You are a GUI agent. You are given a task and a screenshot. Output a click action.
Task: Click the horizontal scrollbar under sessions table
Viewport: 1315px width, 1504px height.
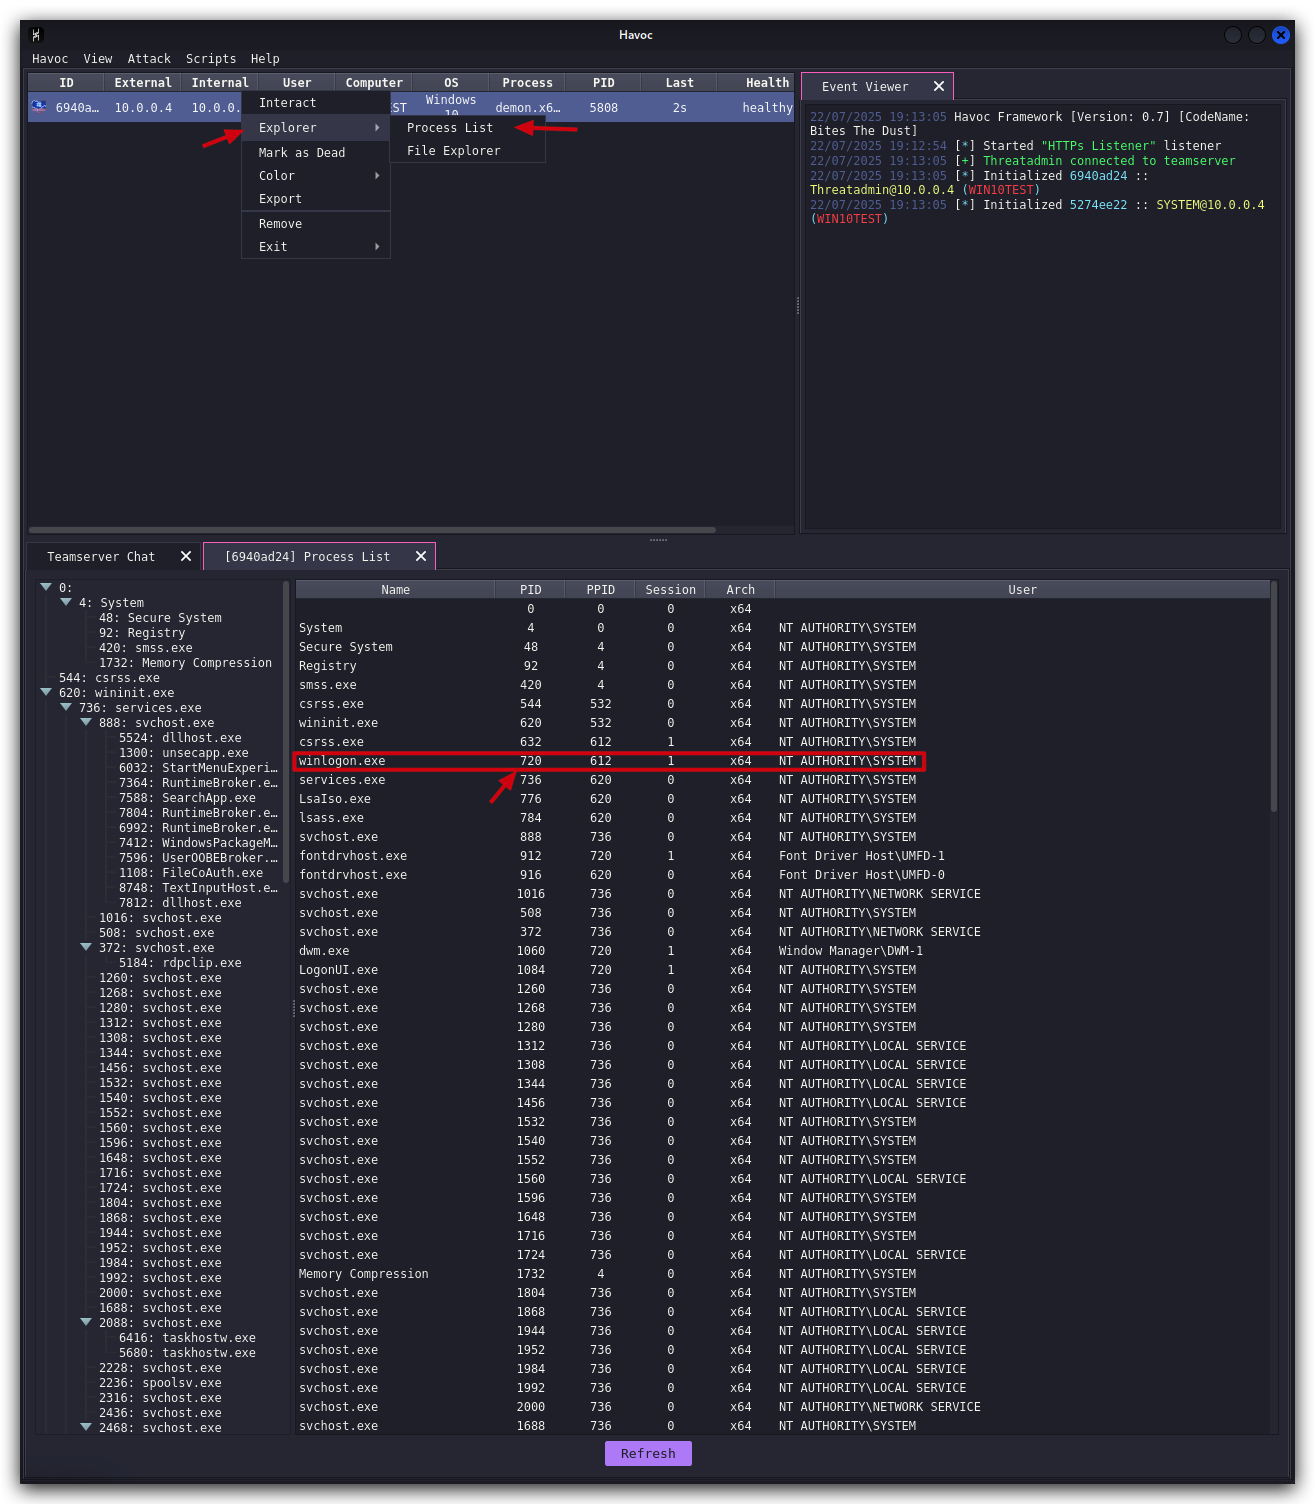pyautogui.click(x=372, y=530)
